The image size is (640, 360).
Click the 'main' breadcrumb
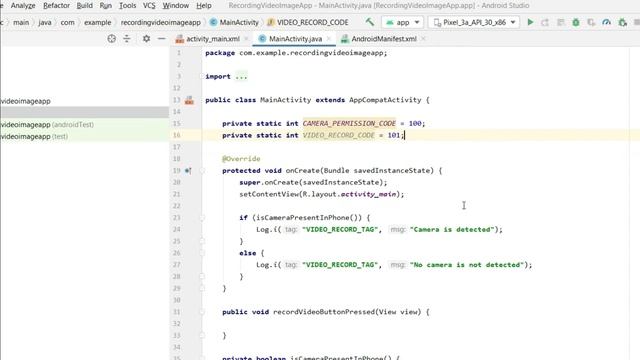[21, 22]
